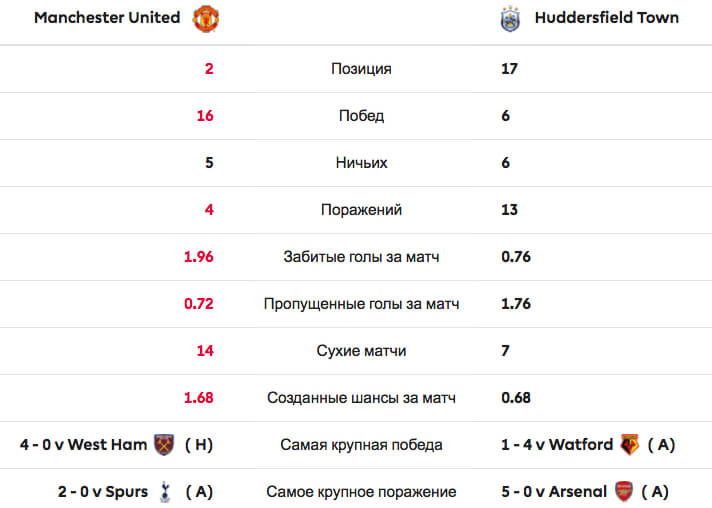This screenshot has width=712, height=508.
Task: Select the '2 - 0 v Spurs' result
Action: (x=103, y=492)
